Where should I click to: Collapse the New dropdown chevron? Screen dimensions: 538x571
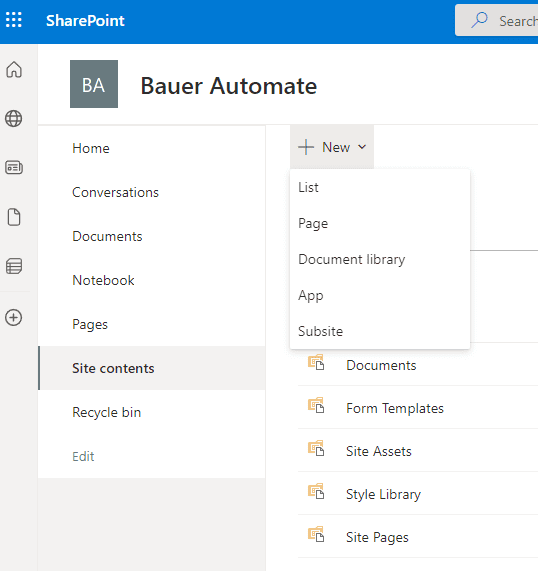pos(362,147)
